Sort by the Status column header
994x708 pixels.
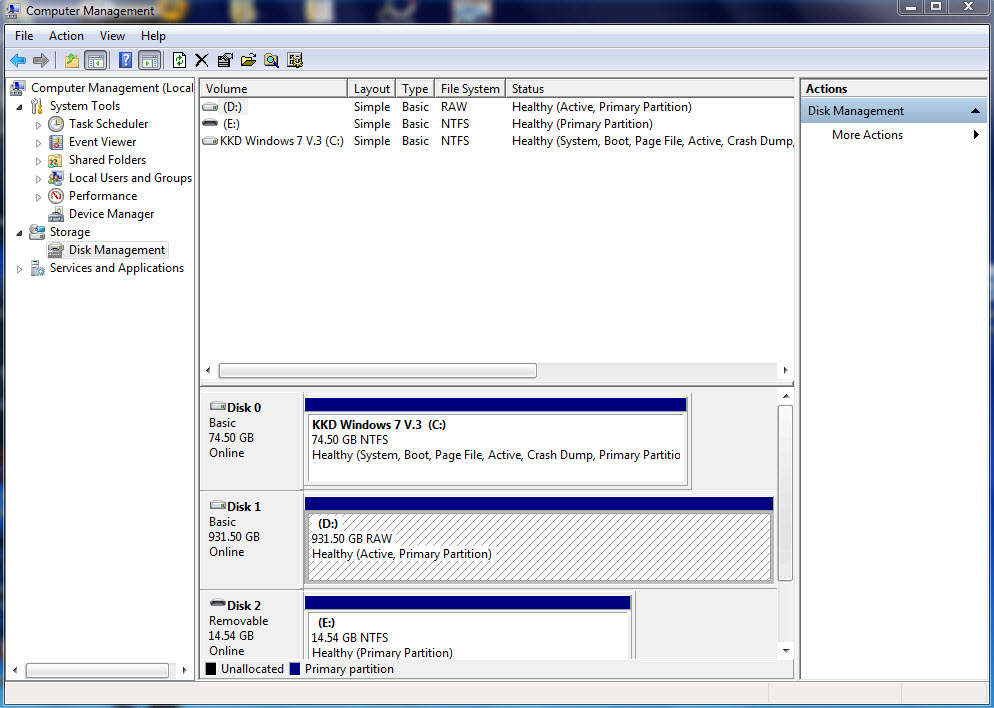pos(650,89)
